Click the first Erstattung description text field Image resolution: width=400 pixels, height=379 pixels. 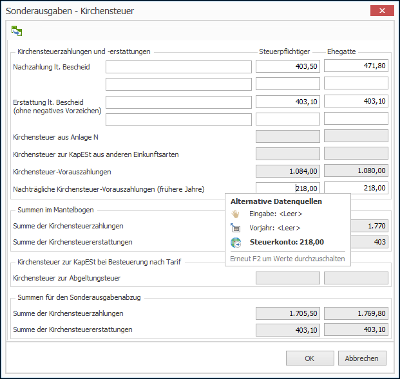[x=179, y=102]
